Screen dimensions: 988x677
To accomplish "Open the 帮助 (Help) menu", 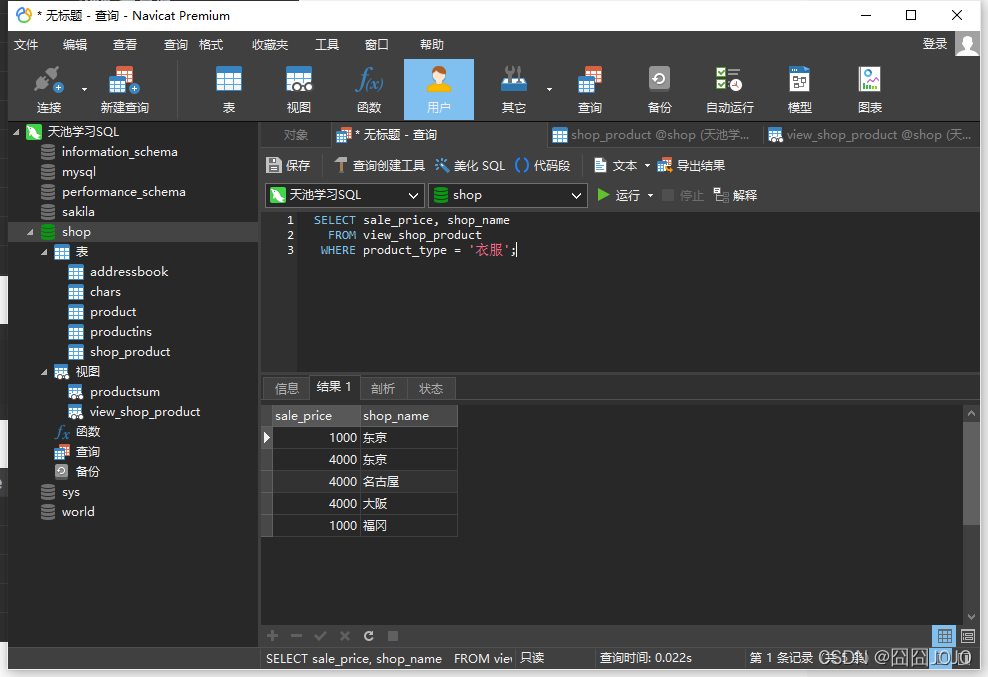I will 432,45.
